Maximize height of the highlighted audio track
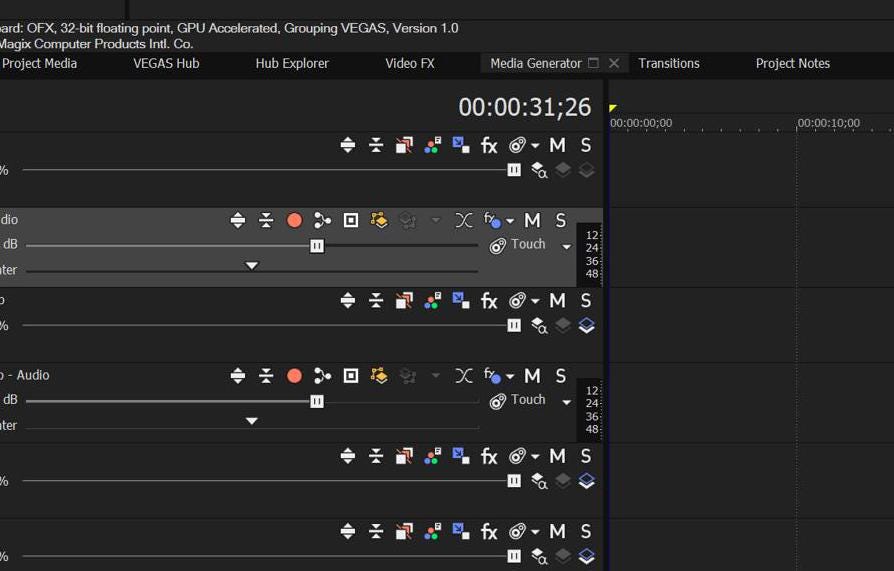Screen dimensions: 894x571 pyautogui.click(x=238, y=220)
